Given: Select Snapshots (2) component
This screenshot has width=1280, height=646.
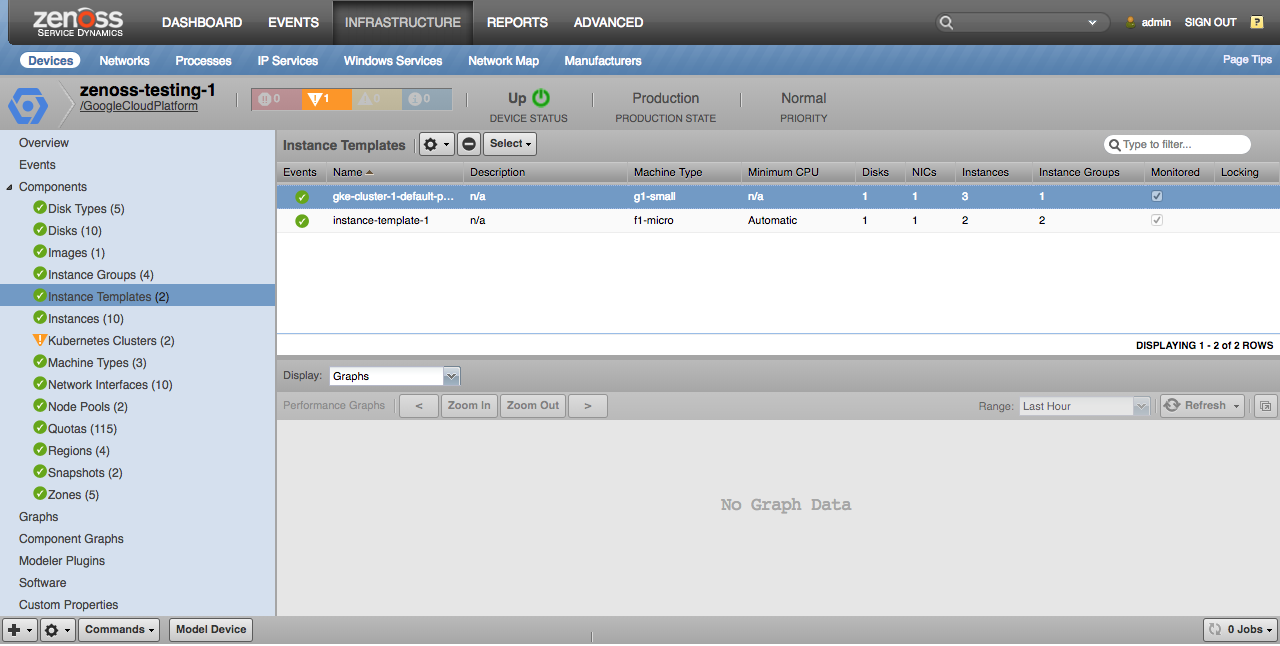Looking at the screenshot, I should 85,473.
